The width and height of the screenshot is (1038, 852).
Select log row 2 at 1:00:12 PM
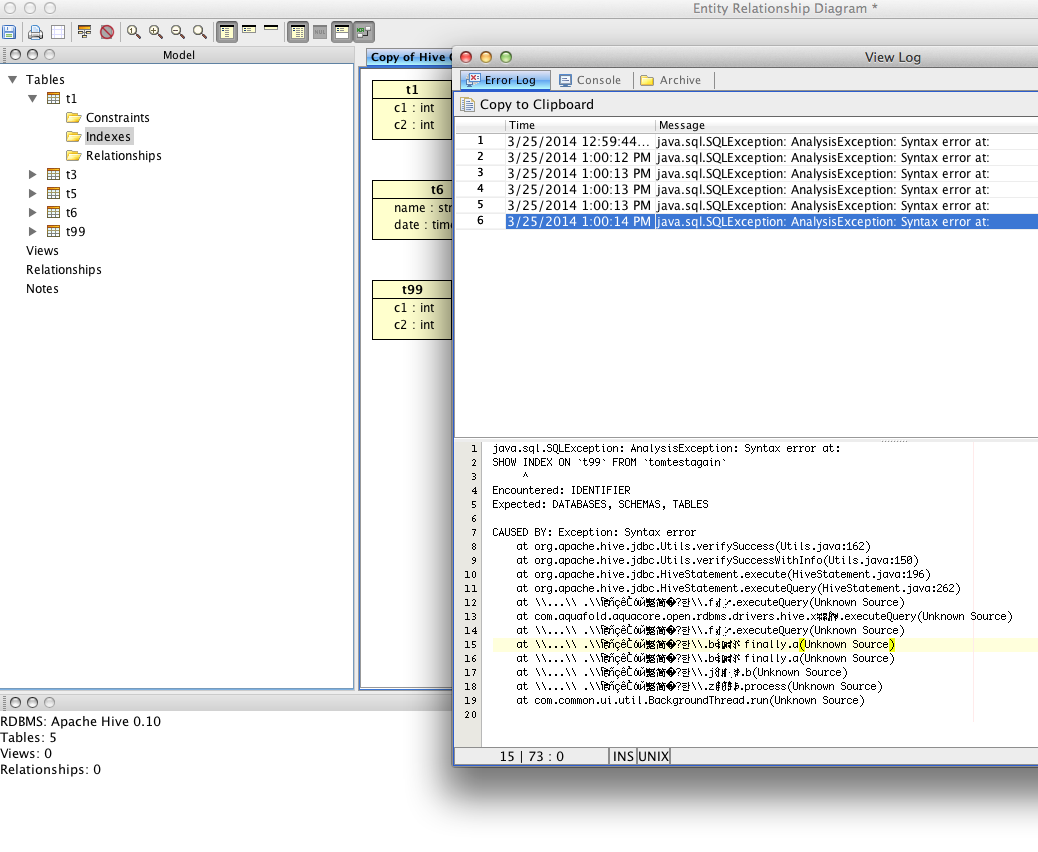tap(747, 158)
